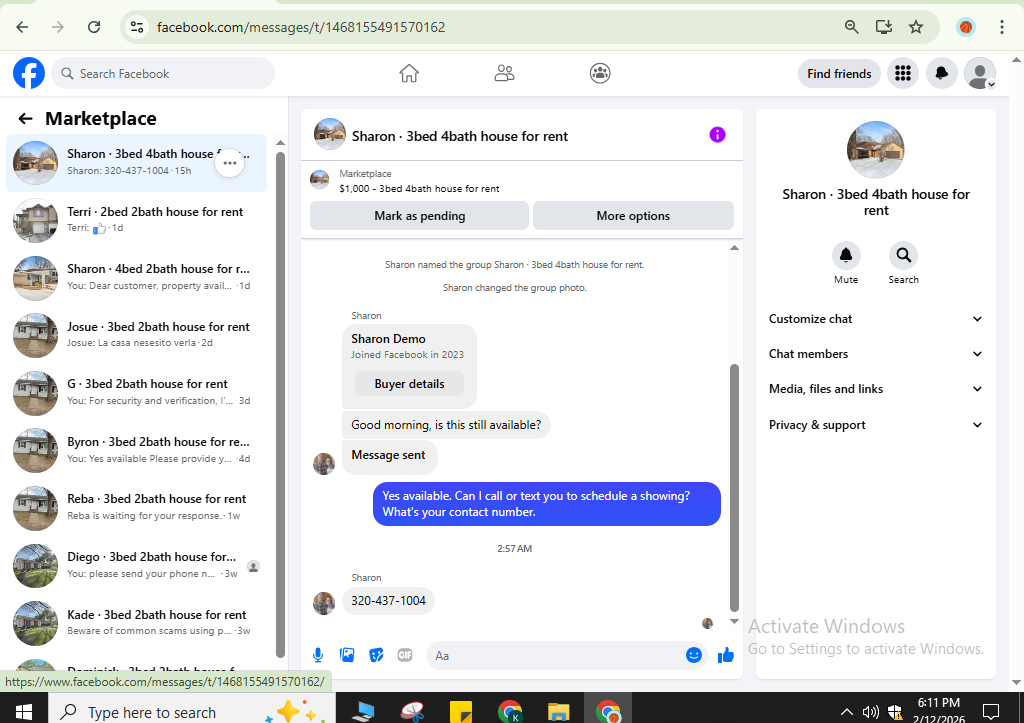Choose a GIF with the GIF icon
The image size is (1024, 723).
pyautogui.click(x=405, y=655)
